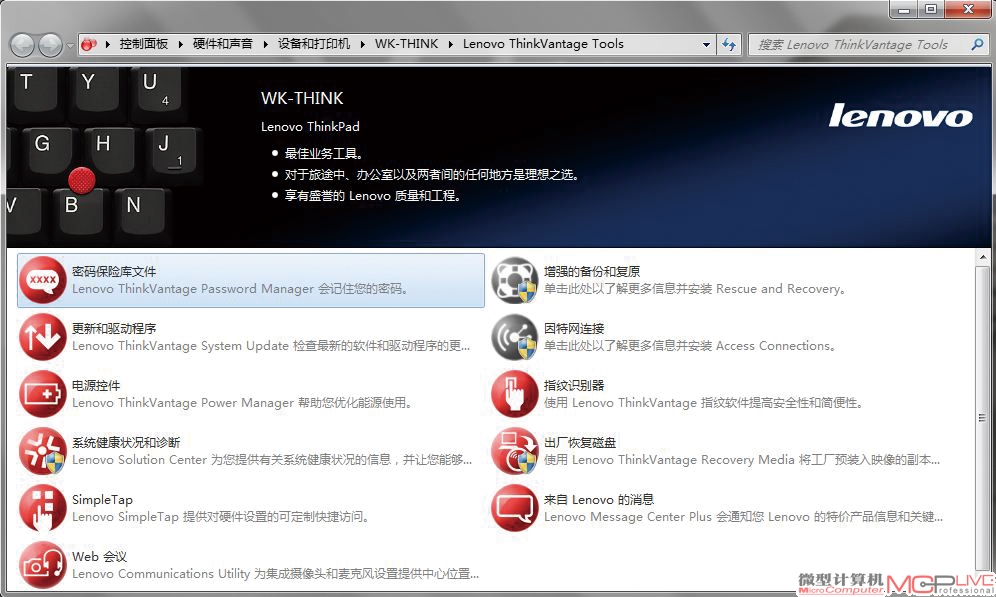Go to WK-THINK in breadcrumb
The width and height of the screenshot is (996, 597).
click(407, 44)
